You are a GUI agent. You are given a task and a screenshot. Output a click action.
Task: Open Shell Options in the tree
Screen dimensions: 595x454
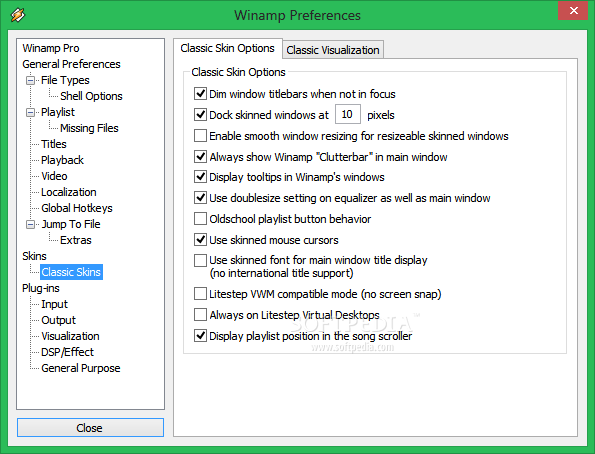(x=91, y=96)
